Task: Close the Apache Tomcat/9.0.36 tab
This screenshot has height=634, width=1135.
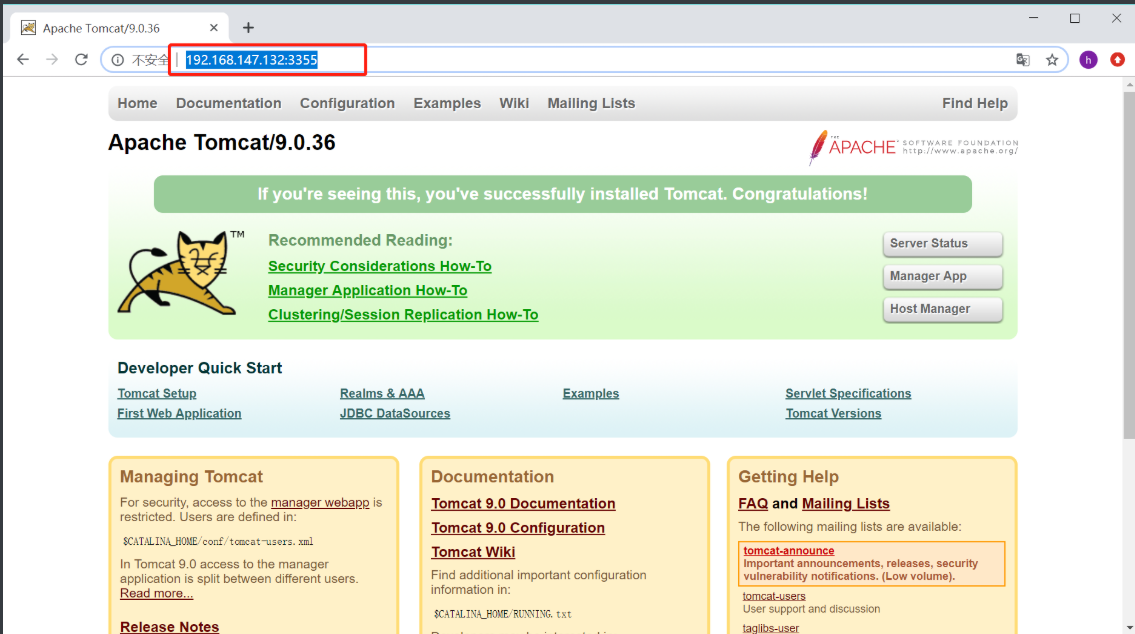Action: tap(214, 28)
